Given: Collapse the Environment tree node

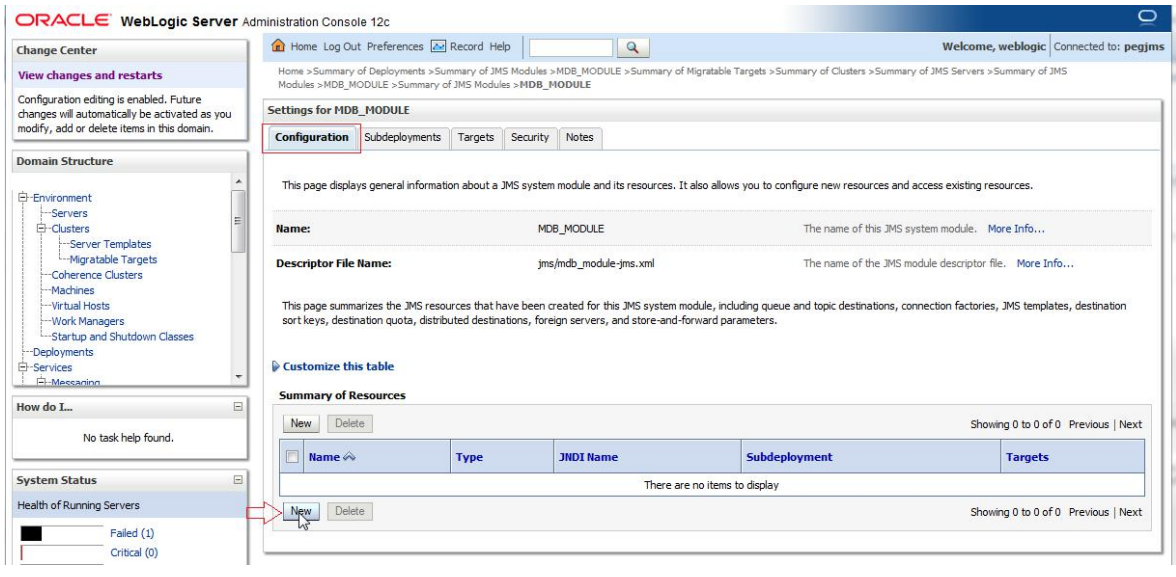Looking at the screenshot, I should point(24,198).
